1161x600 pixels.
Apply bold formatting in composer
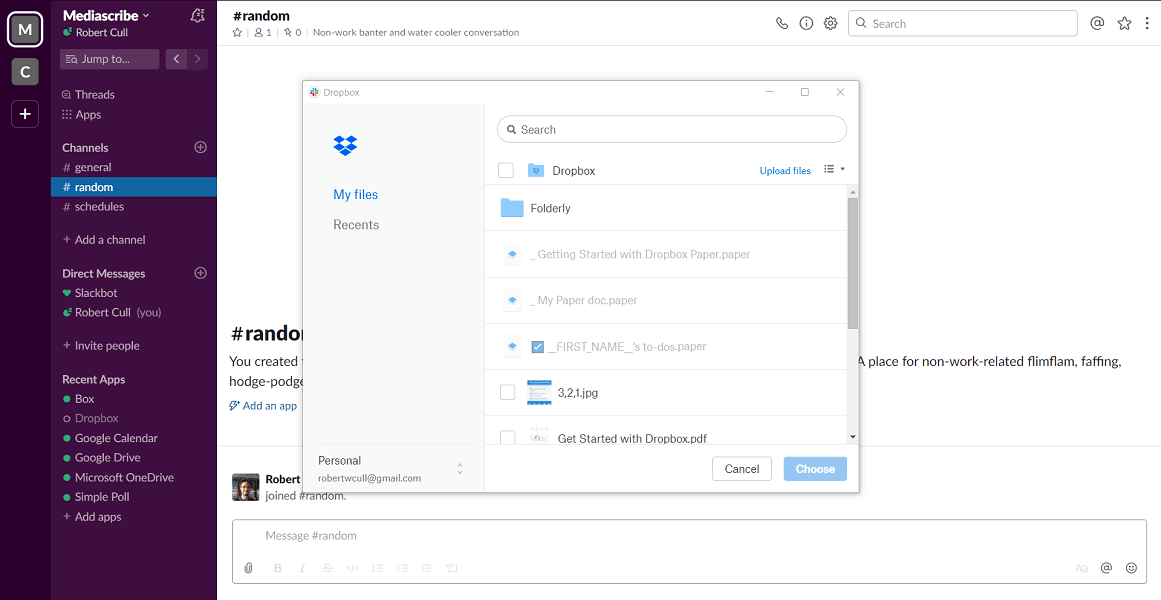click(x=278, y=568)
